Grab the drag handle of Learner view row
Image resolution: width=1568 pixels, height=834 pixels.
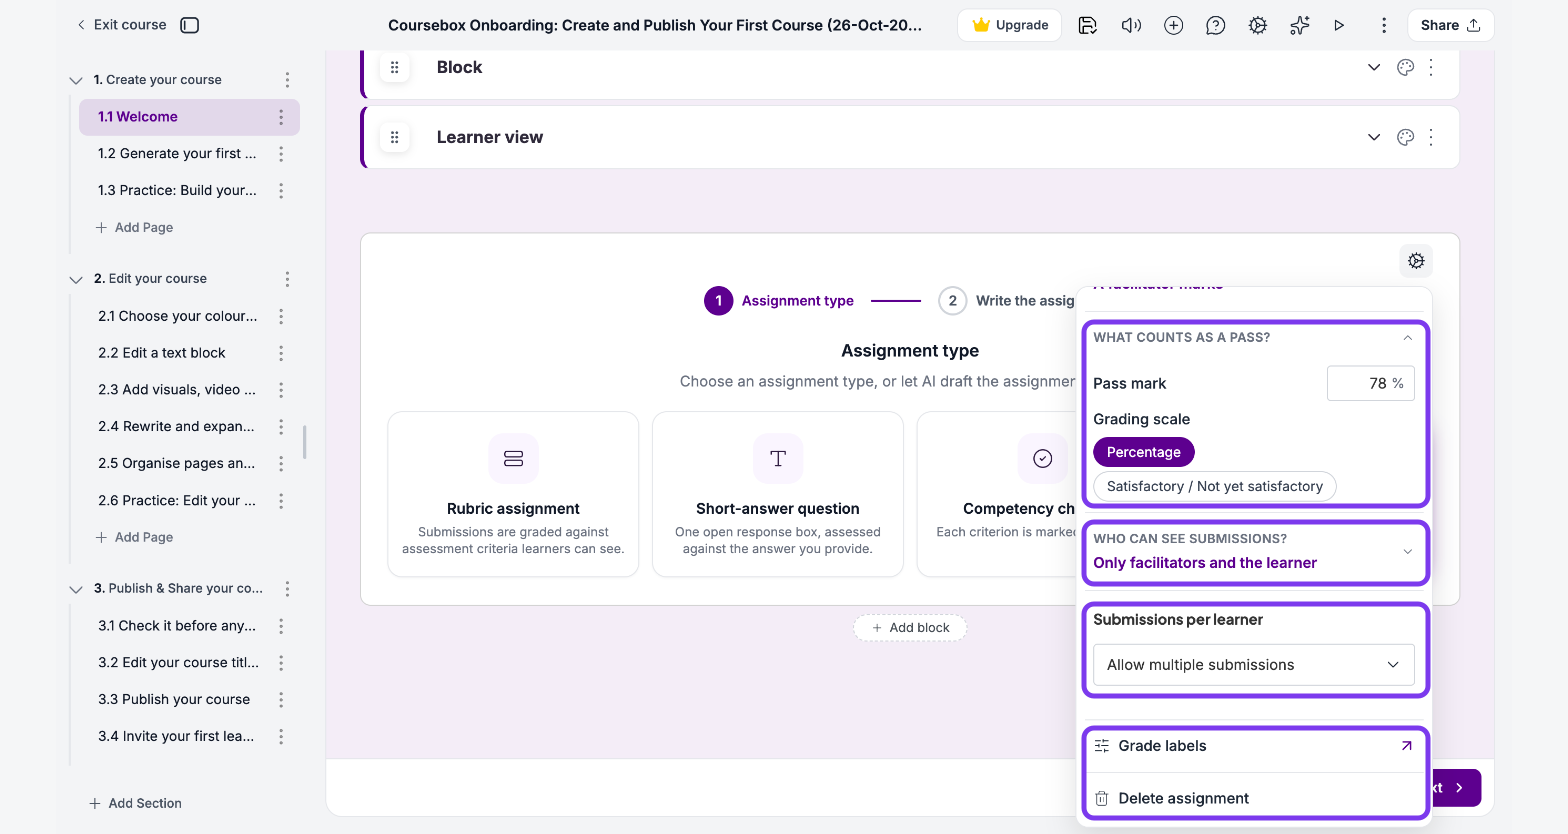click(x=395, y=137)
